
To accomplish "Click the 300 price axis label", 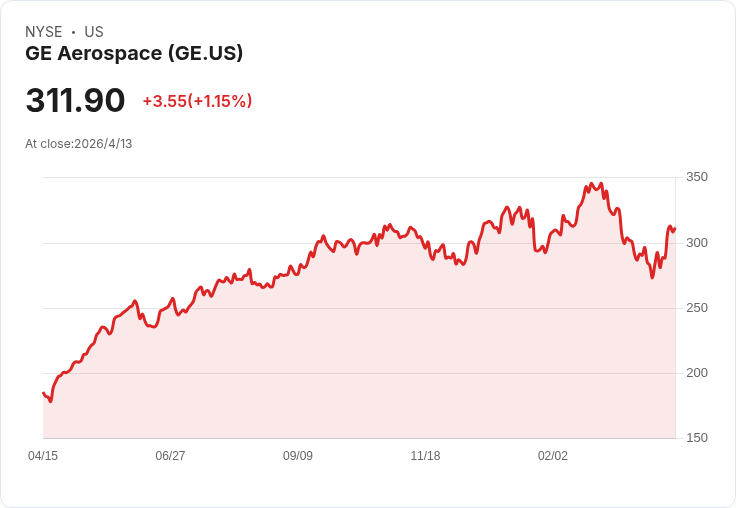I will (697, 243).
